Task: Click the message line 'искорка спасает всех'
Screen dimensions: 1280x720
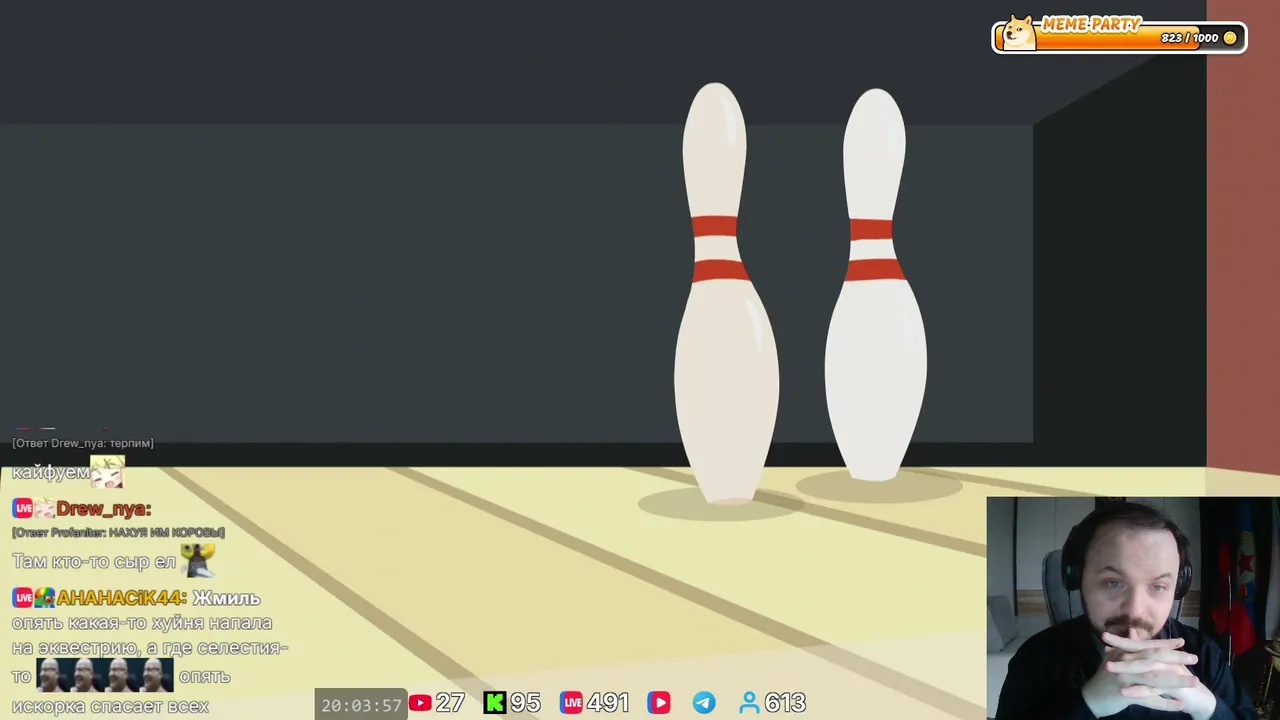Action: 110,706
